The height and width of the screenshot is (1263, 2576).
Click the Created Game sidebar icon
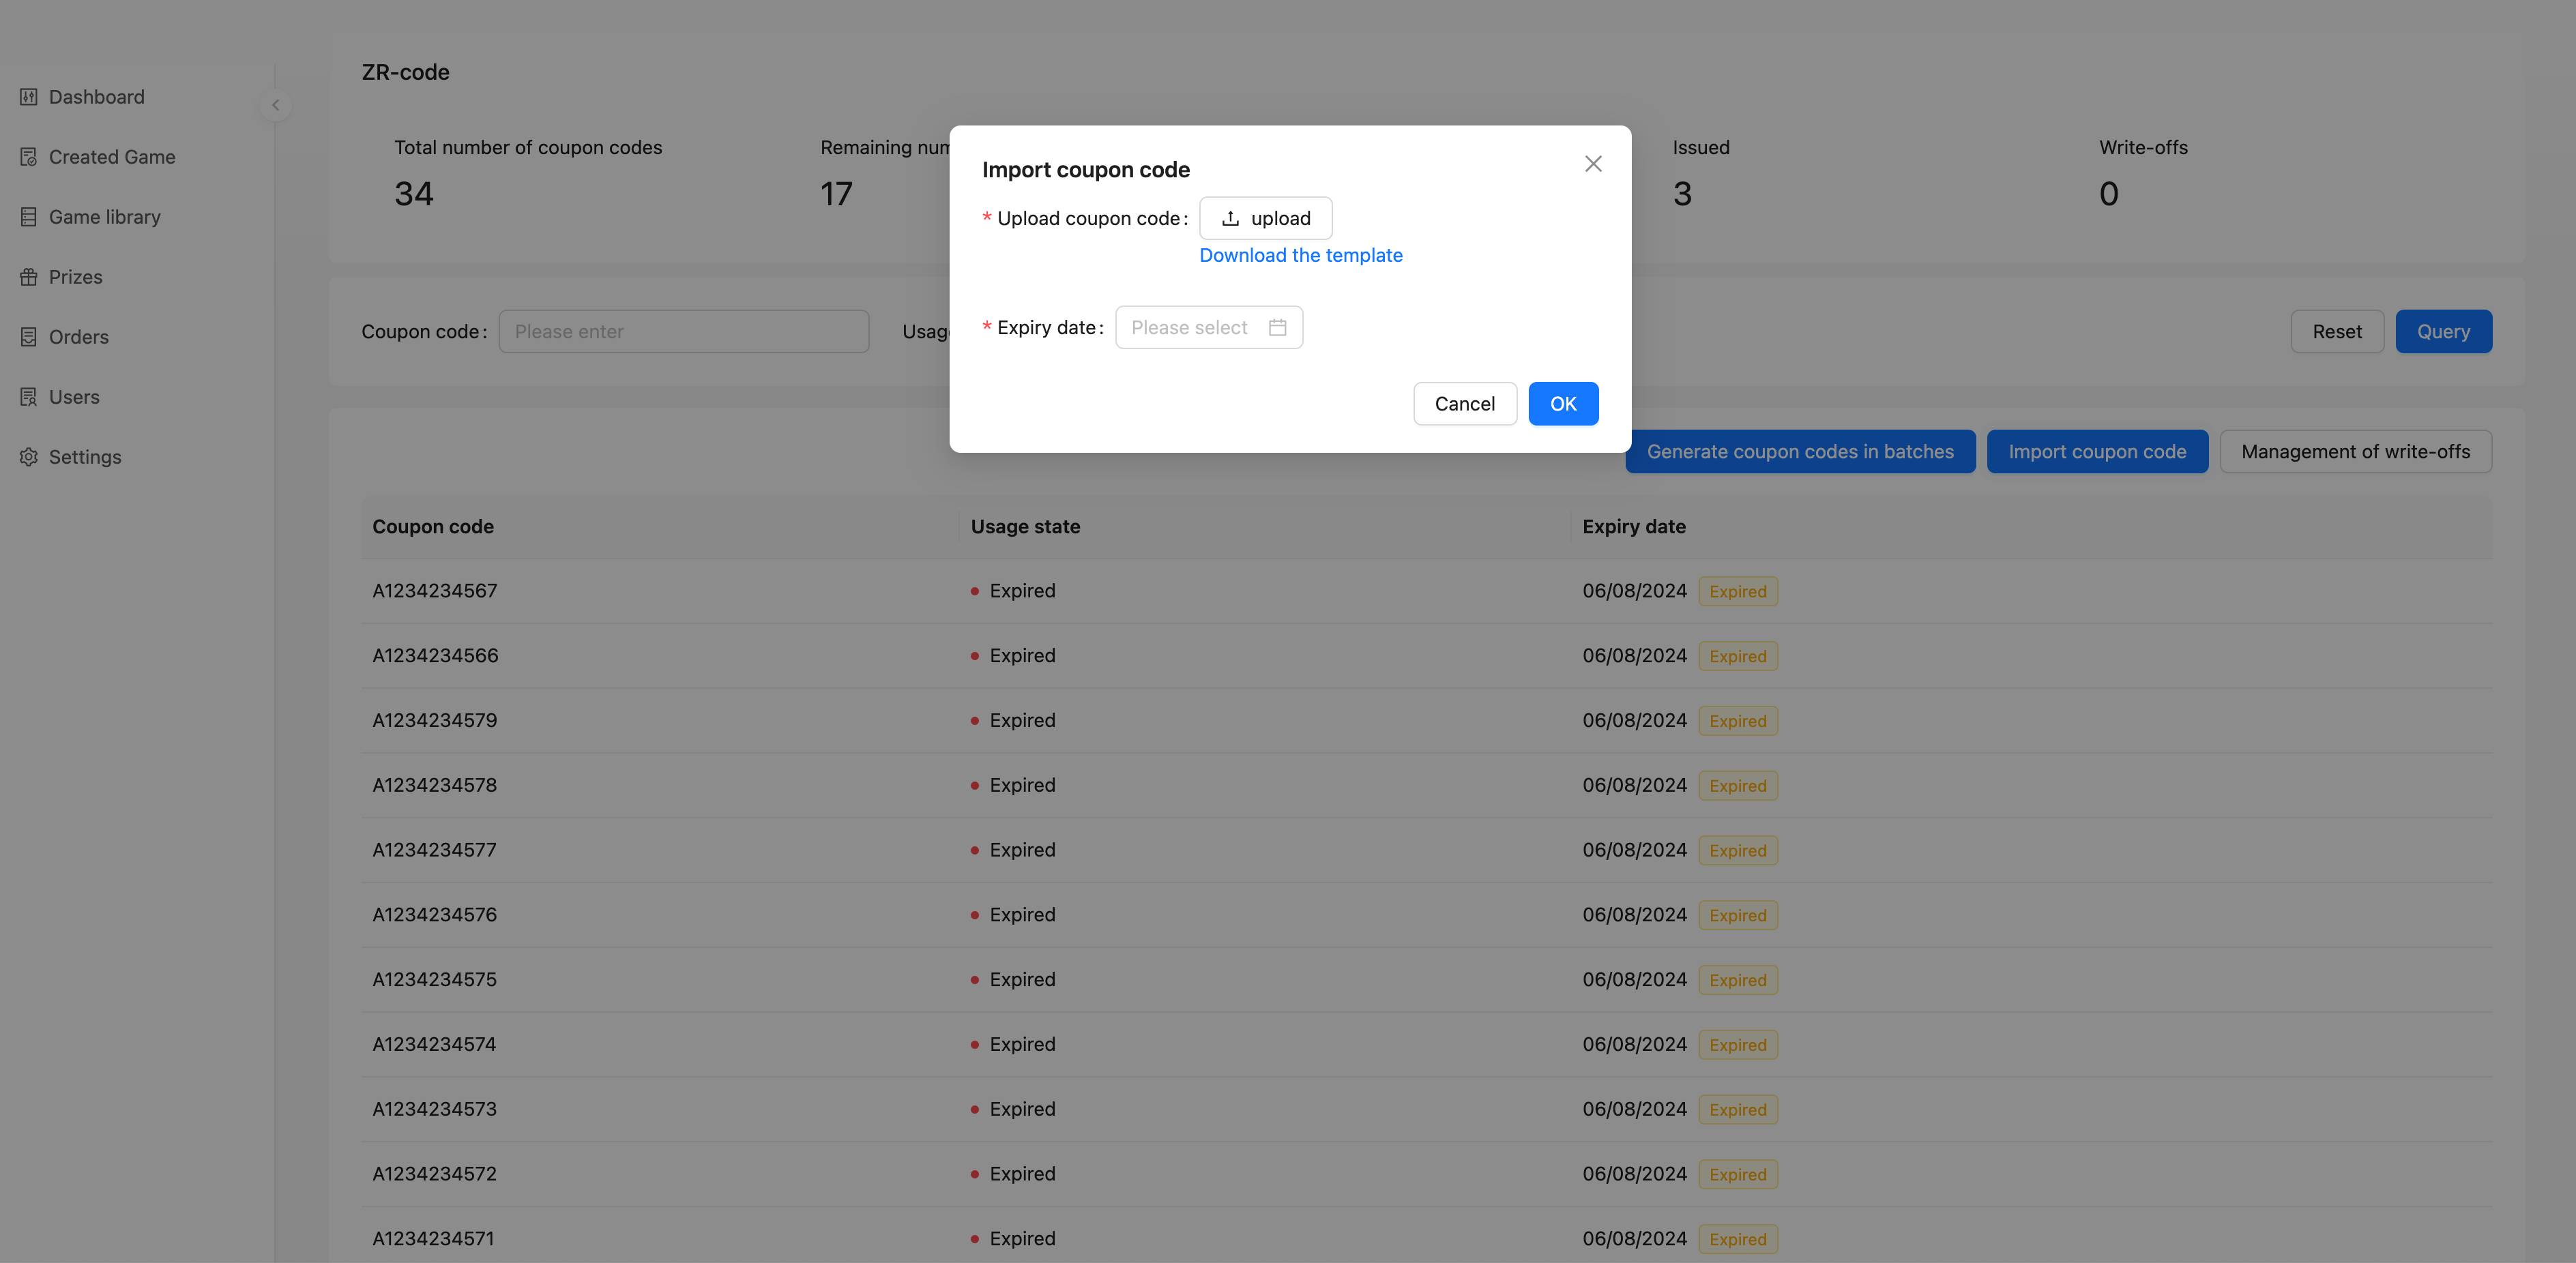pyautogui.click(x=28, y=157)
